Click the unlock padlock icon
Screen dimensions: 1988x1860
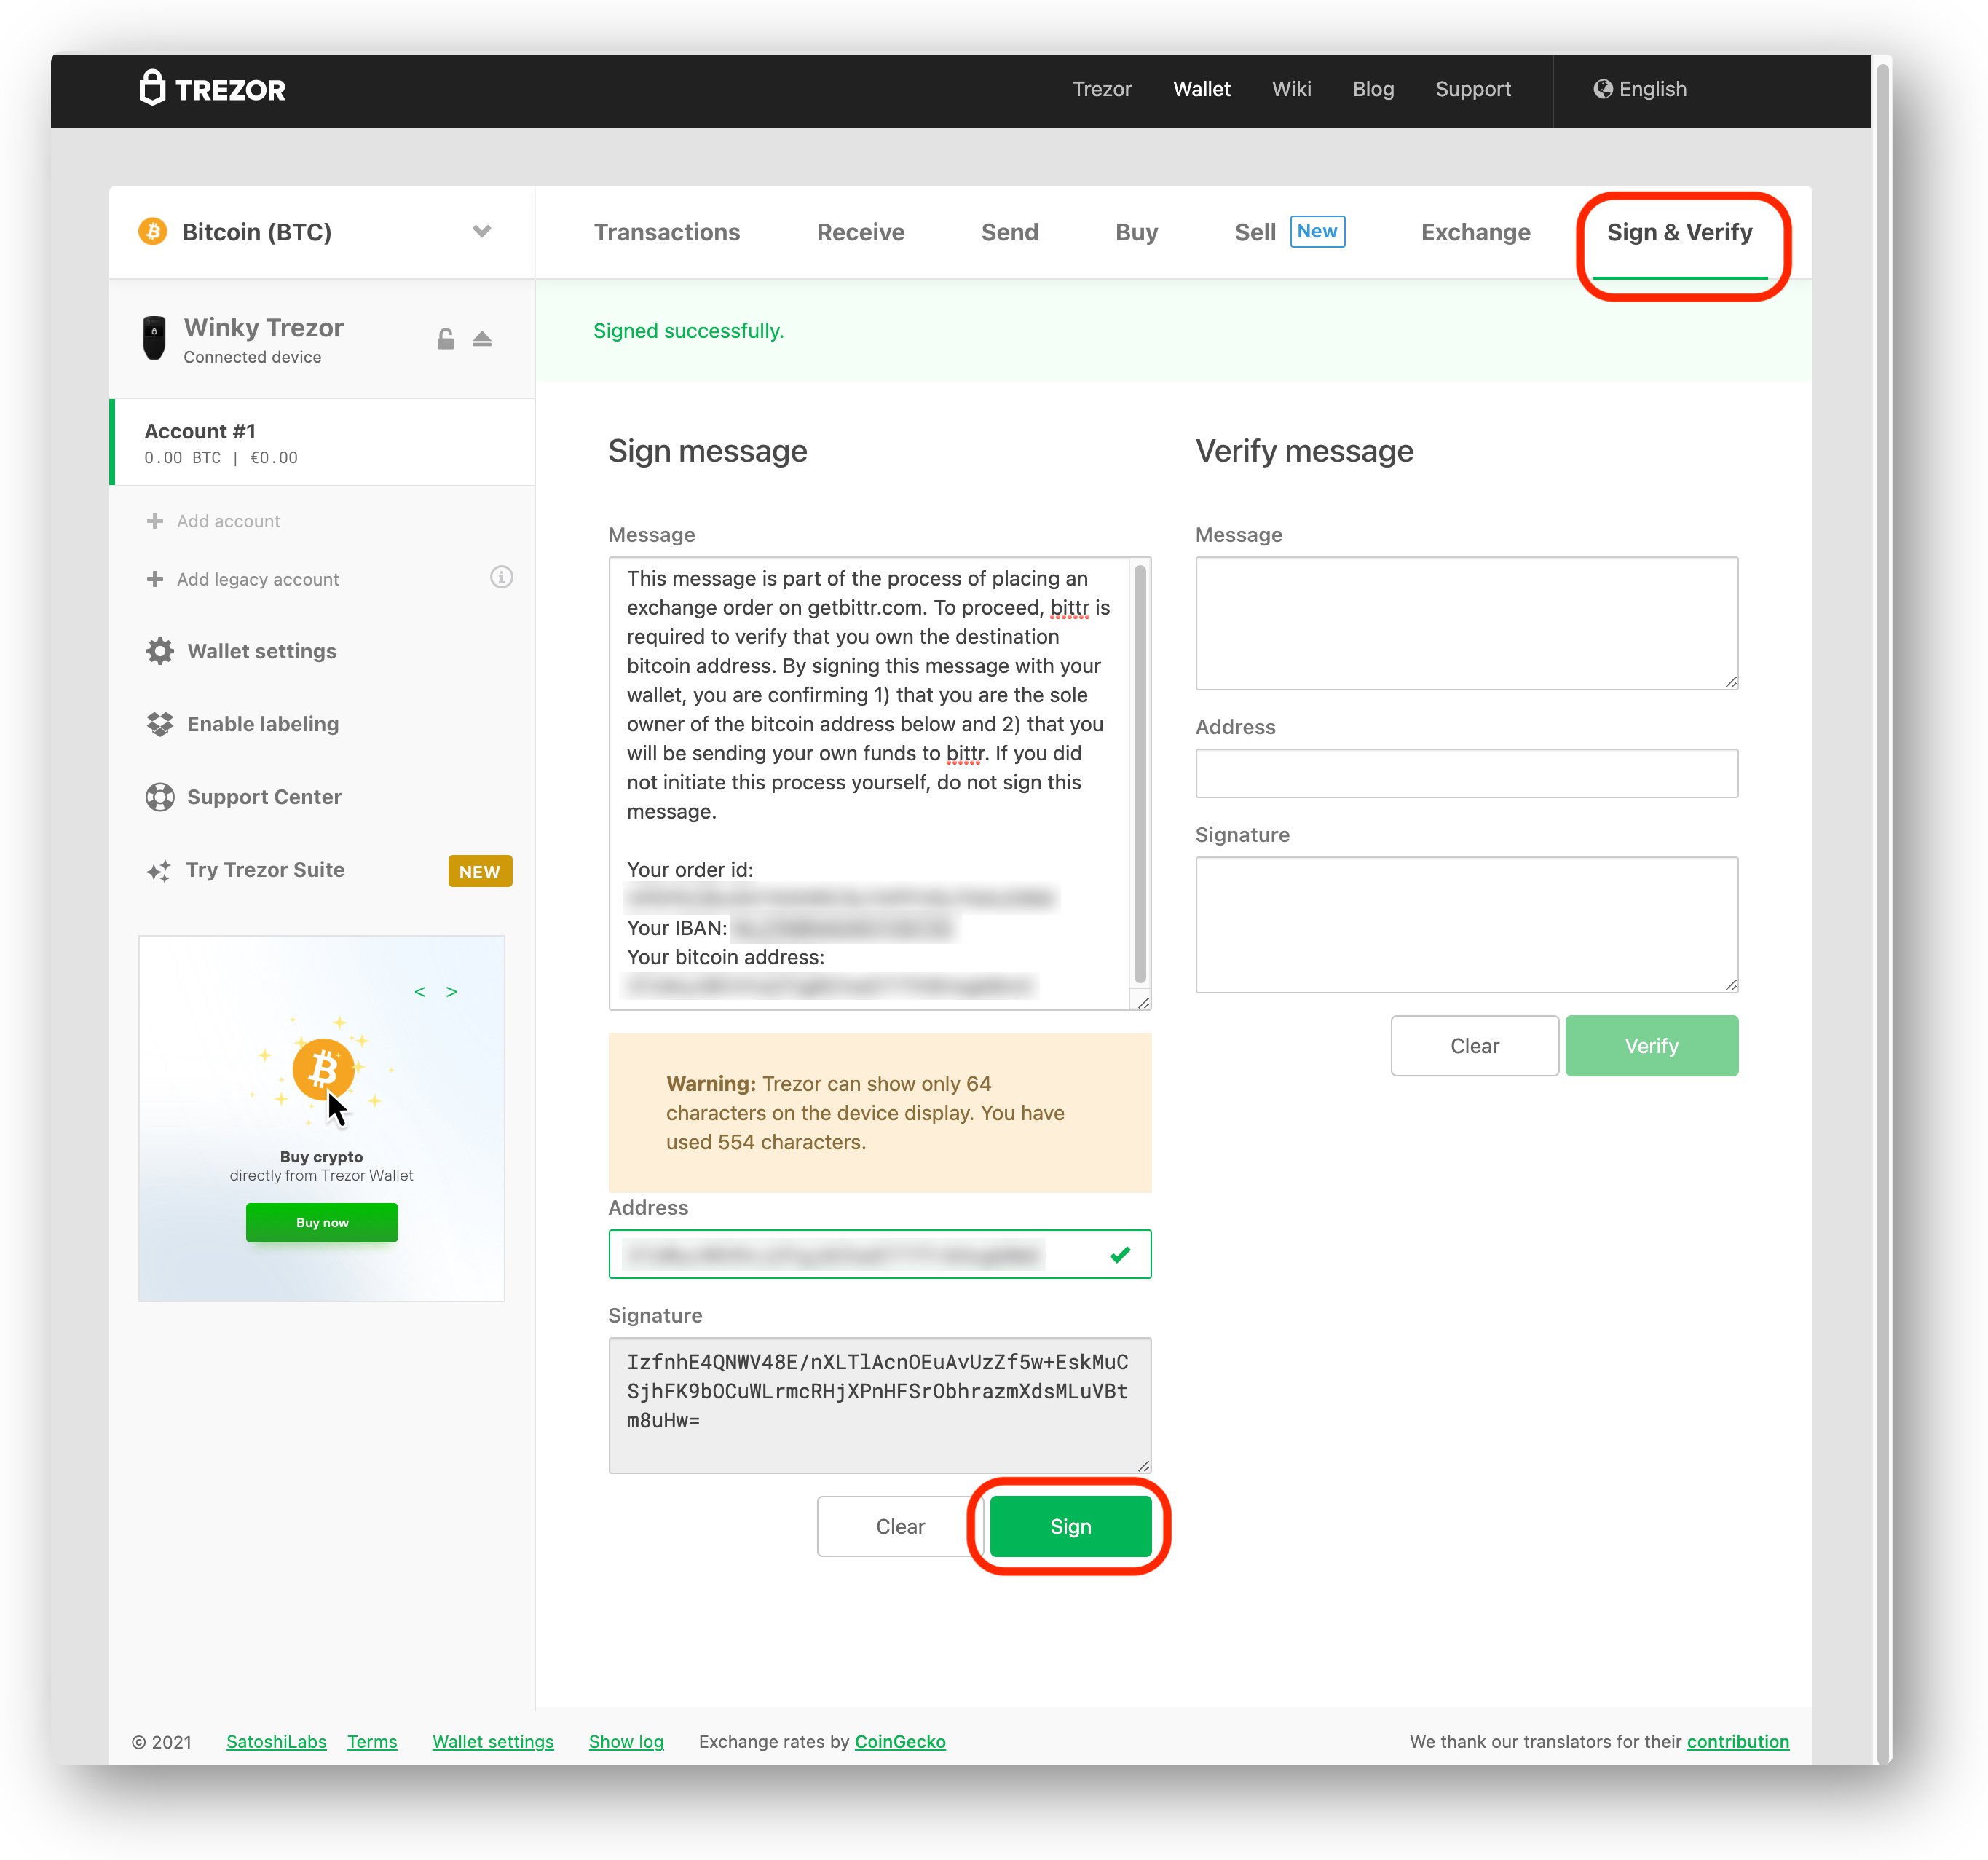pyautogui.click(x=446, y=339)
